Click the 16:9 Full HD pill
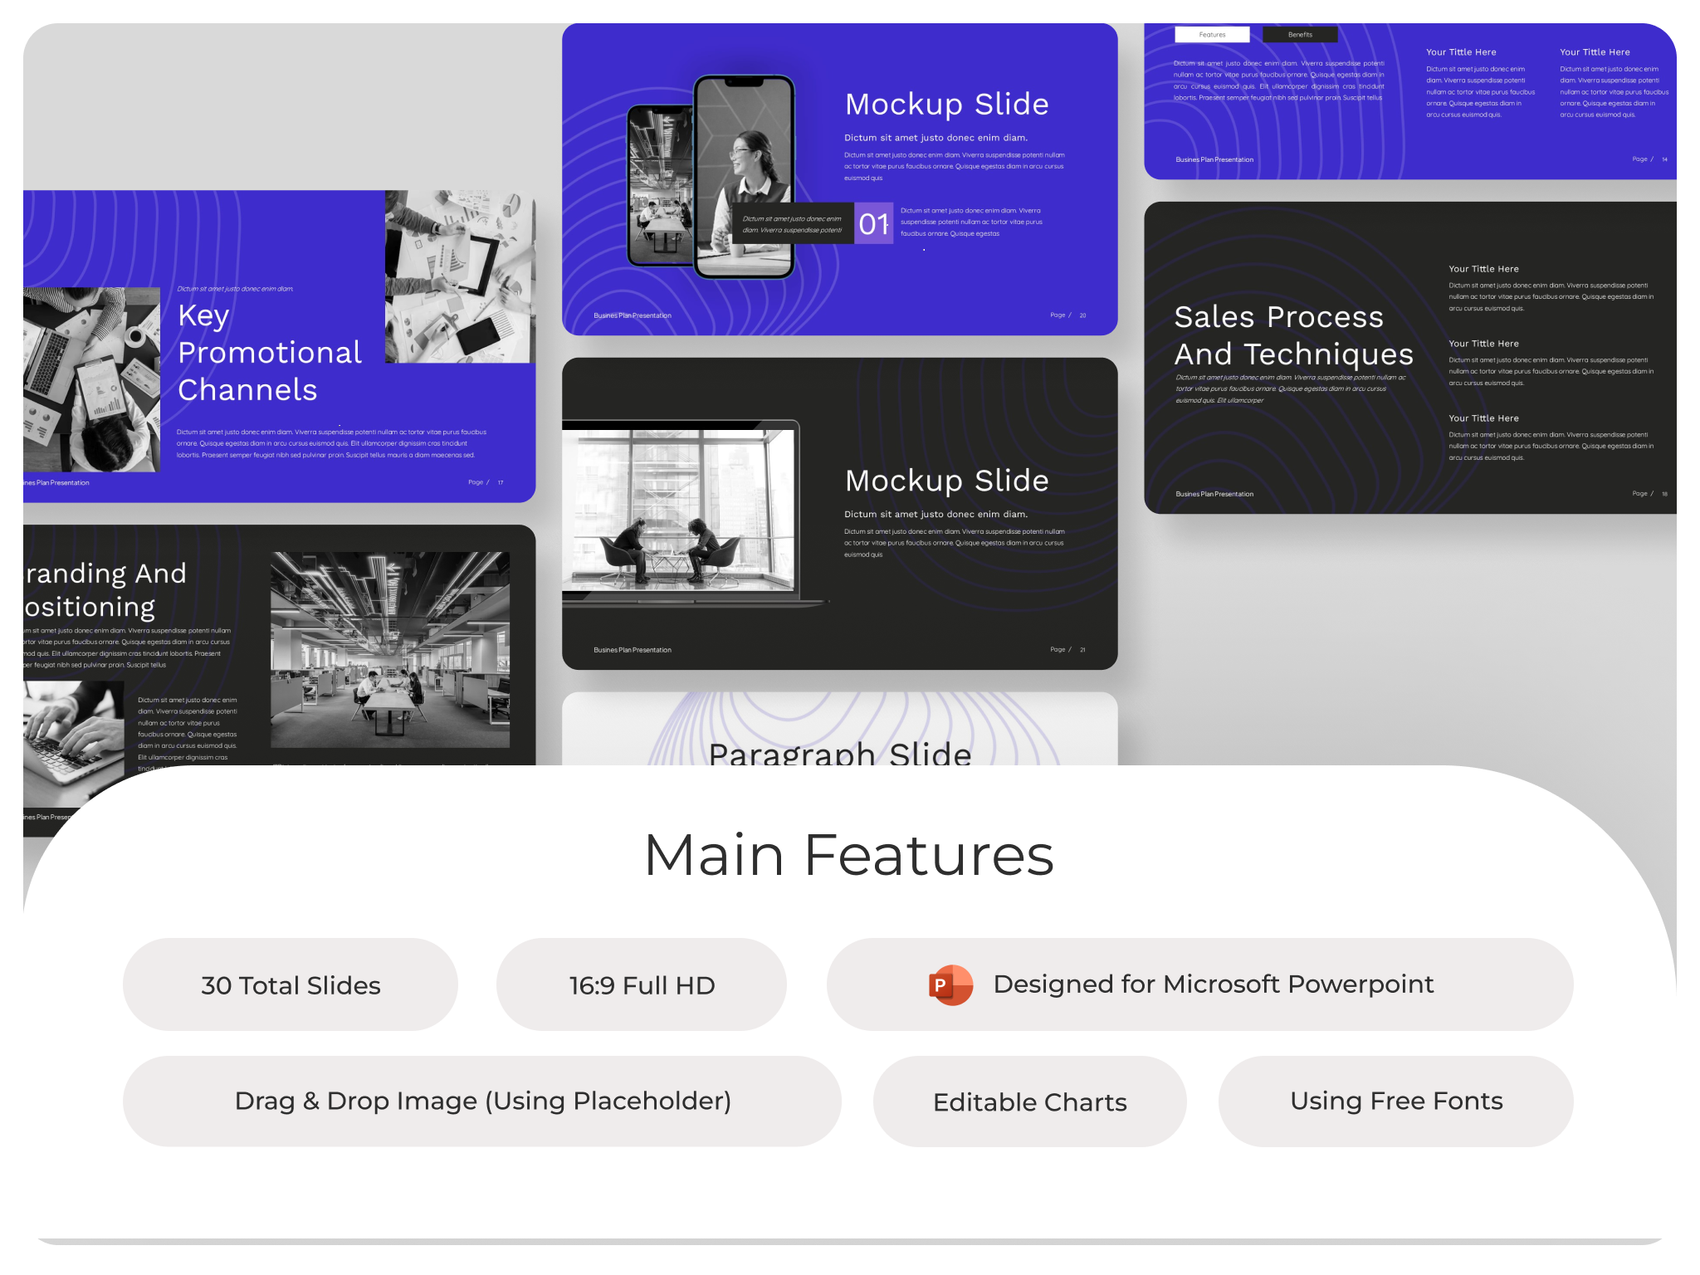The height and width of the screenshot is (1275, 1700). click(x=641, y=985)
